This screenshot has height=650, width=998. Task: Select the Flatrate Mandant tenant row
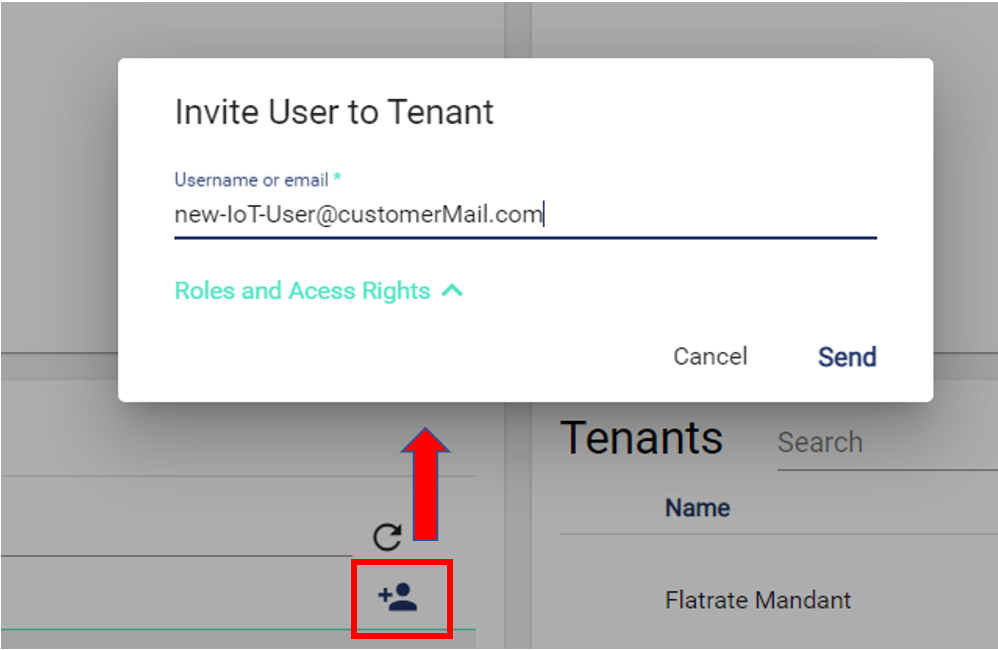(x=758, y=600)
